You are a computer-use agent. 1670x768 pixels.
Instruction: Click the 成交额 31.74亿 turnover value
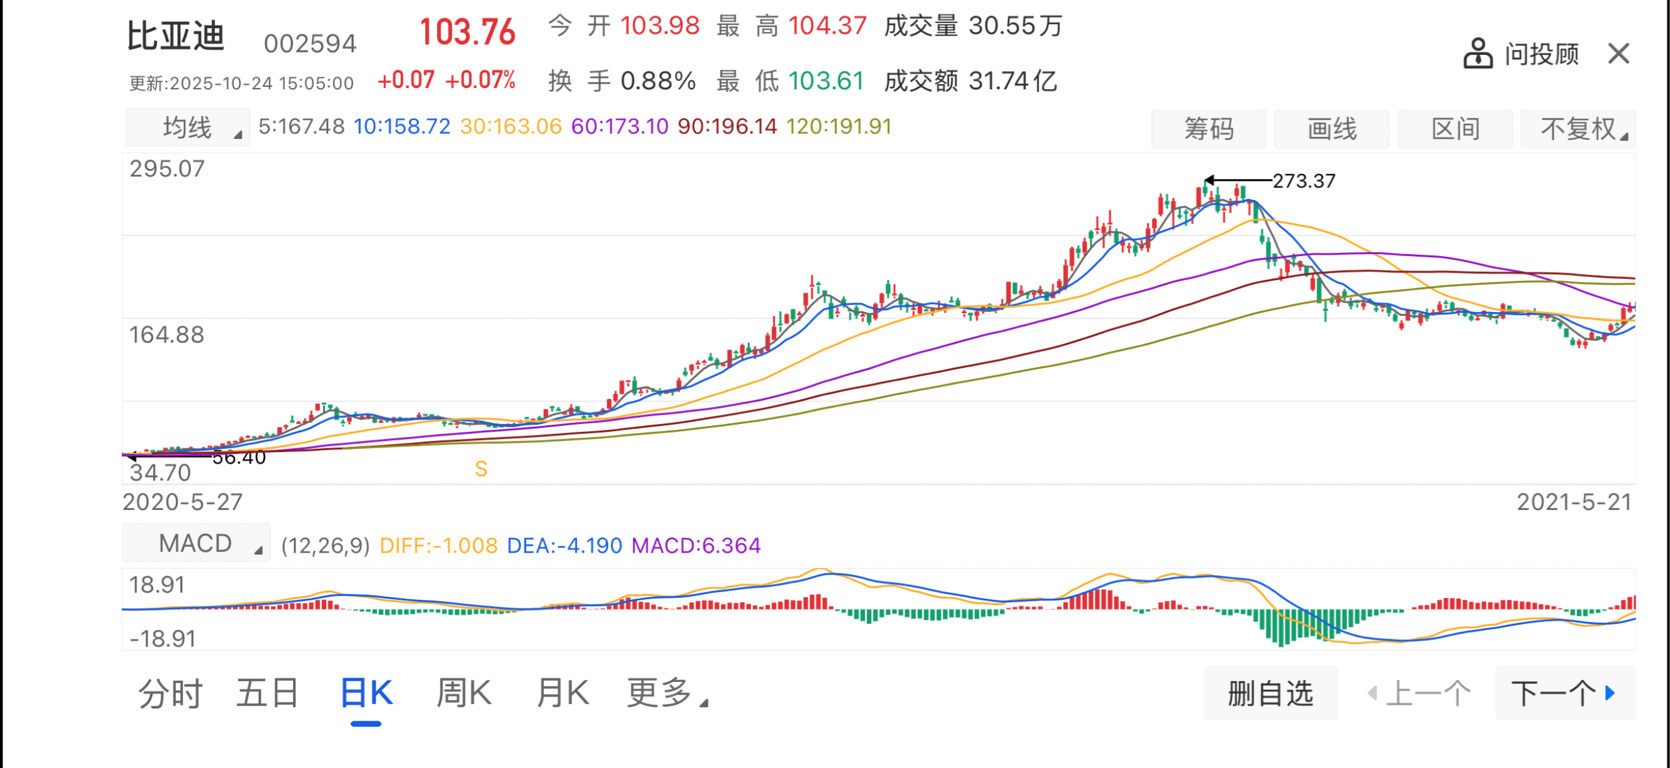(970, 81)
